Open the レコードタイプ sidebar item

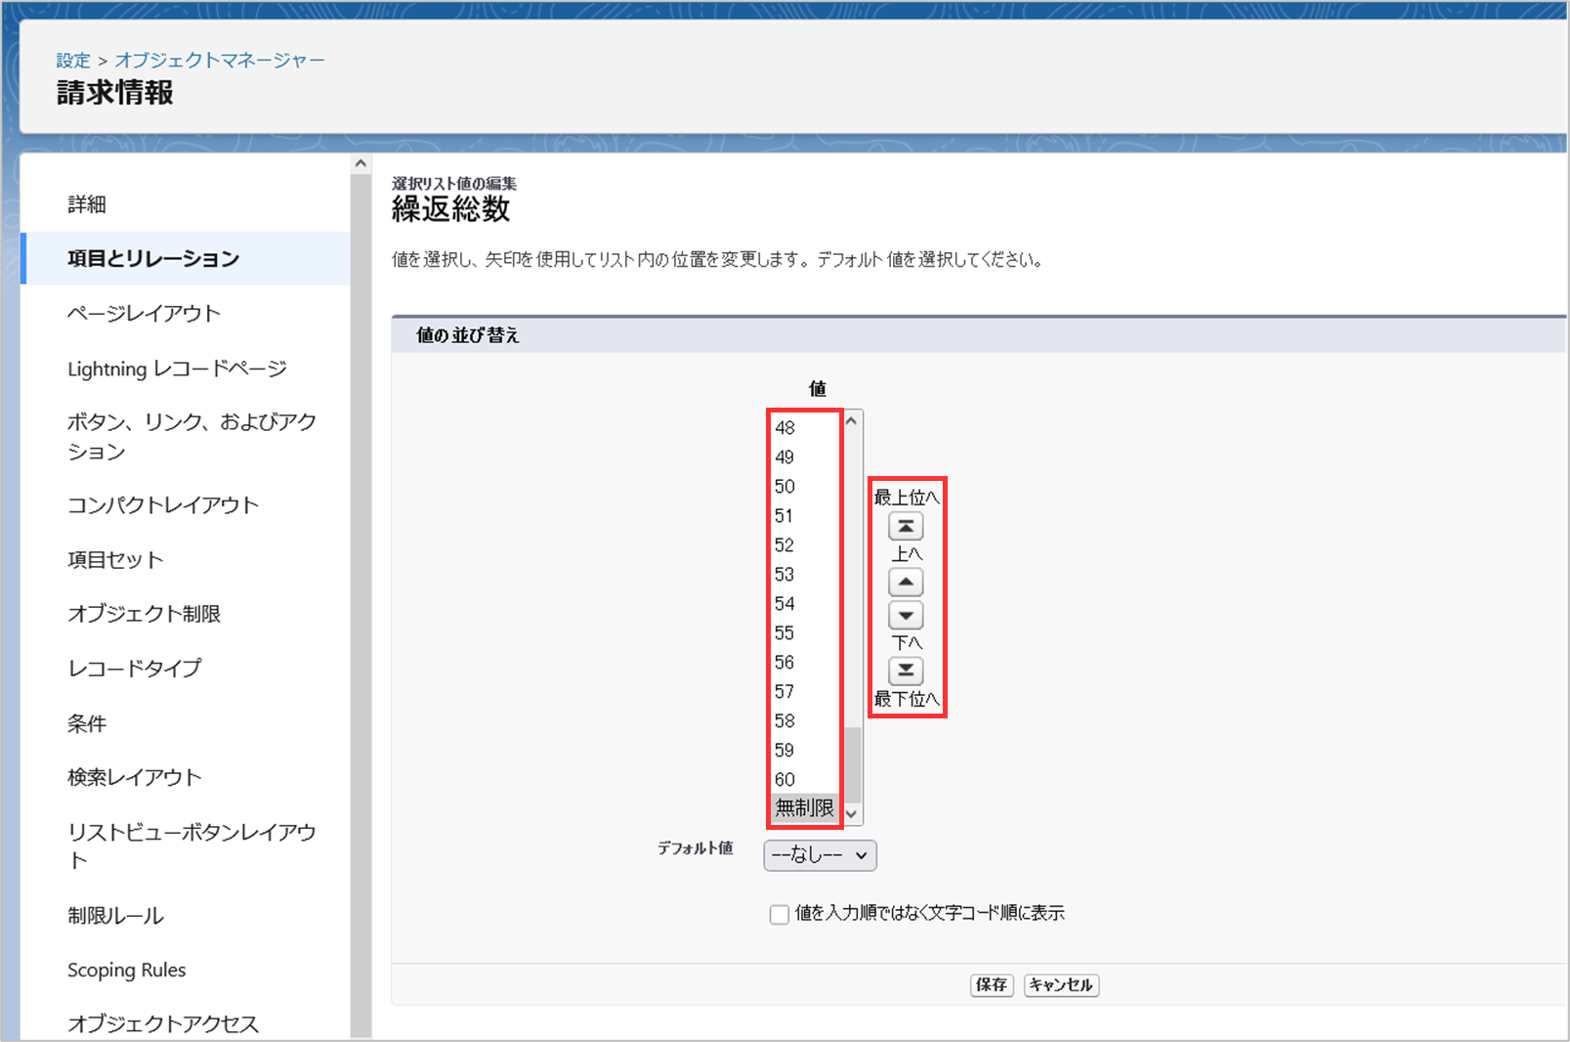(134, 668)
